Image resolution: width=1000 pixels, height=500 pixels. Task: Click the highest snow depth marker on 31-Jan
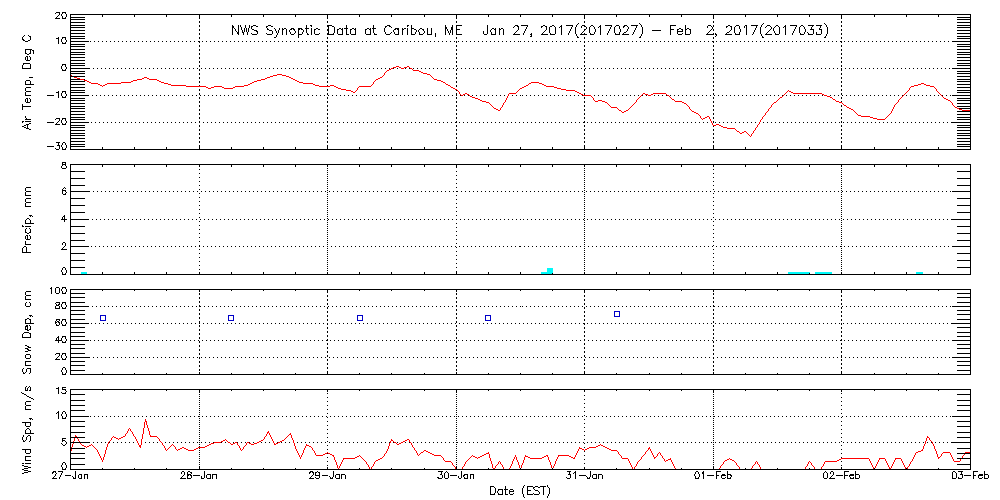(617, 314)
